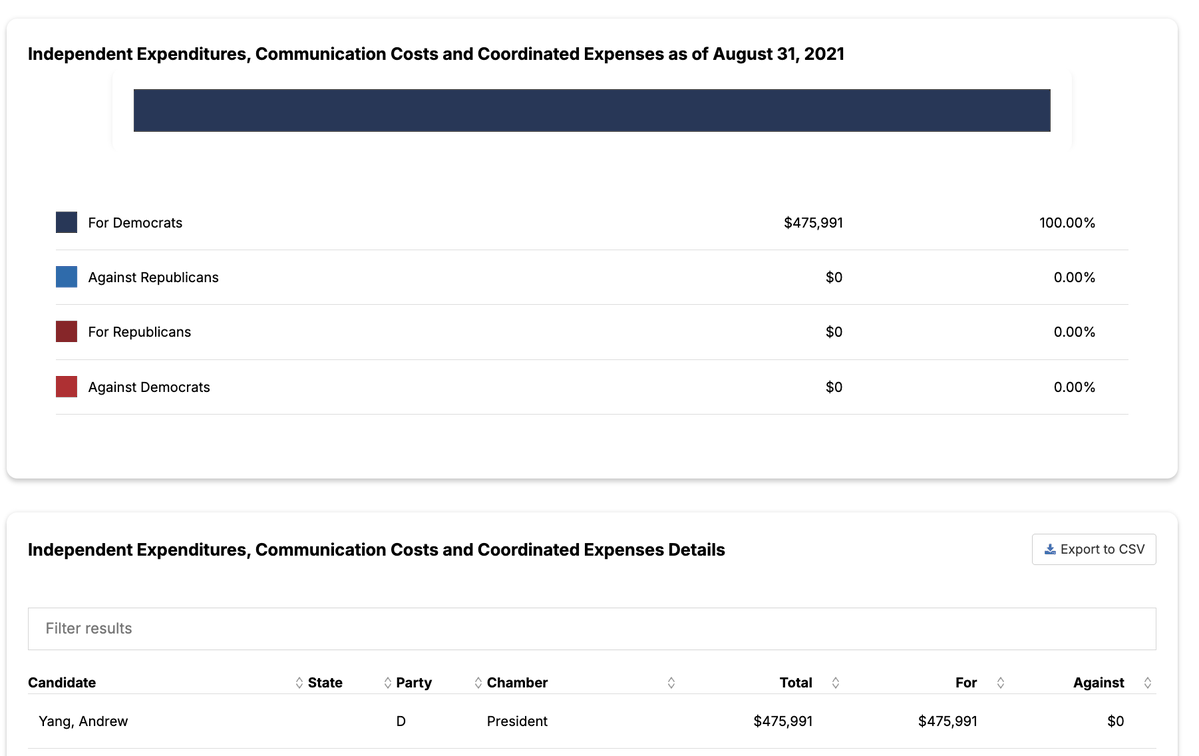
Task: Click the navy expenditure bar in chart
Action: [592, 110]
